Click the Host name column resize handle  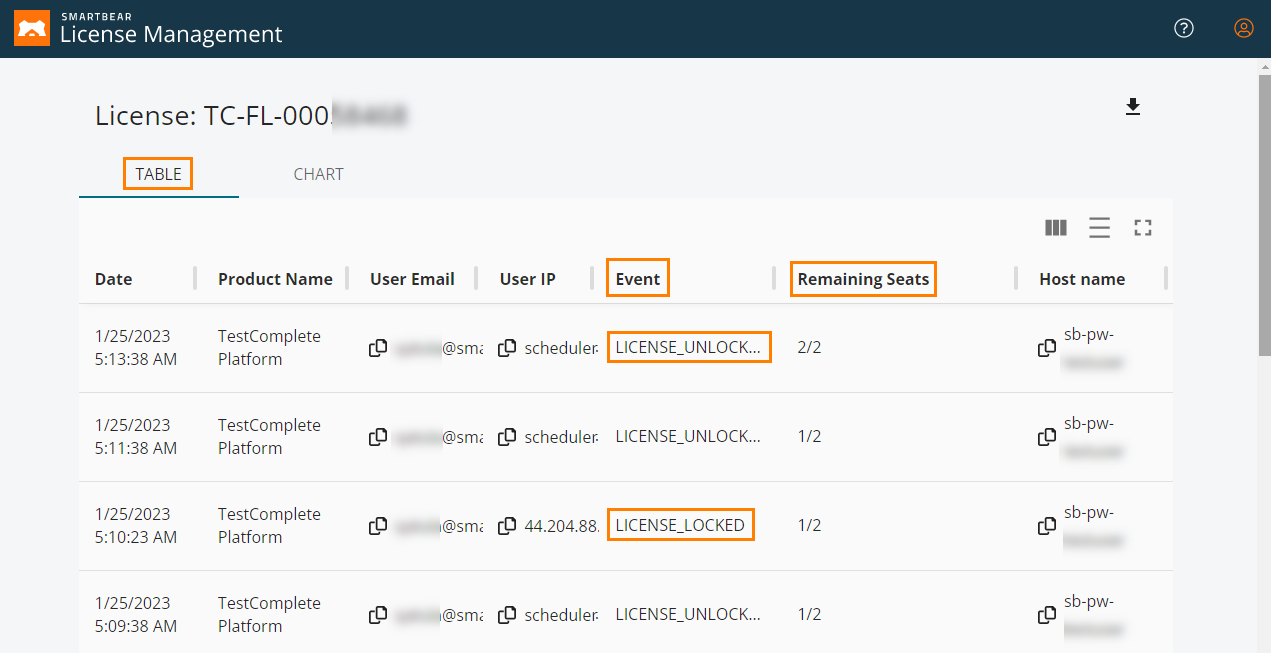point(1166,279)
